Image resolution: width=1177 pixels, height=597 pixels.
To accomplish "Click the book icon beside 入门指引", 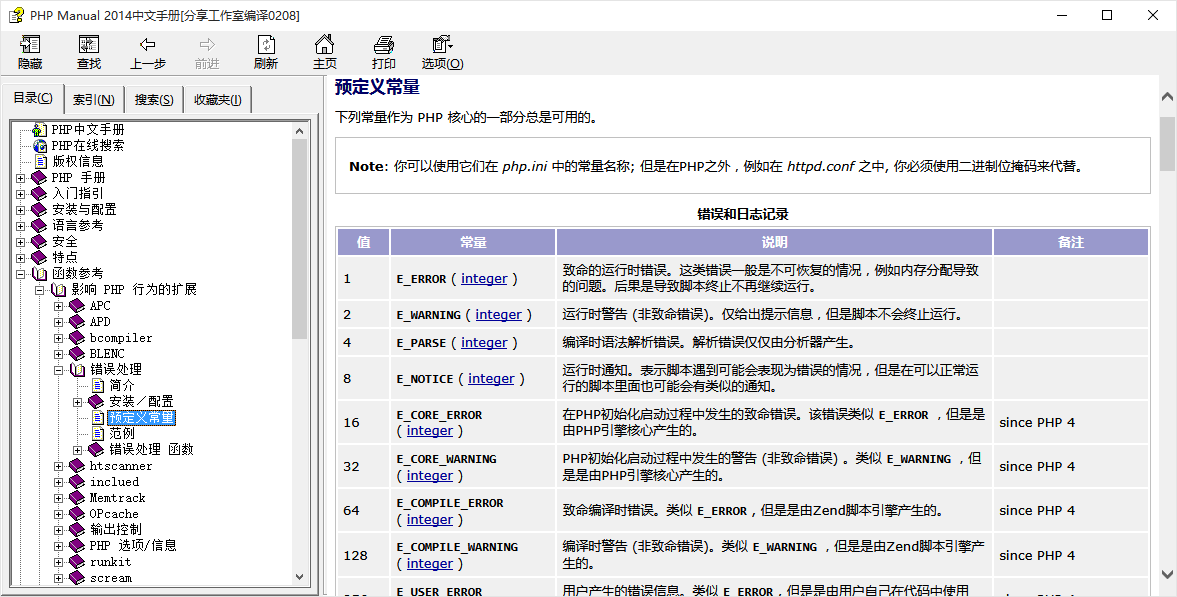I will tap(39, 193).
